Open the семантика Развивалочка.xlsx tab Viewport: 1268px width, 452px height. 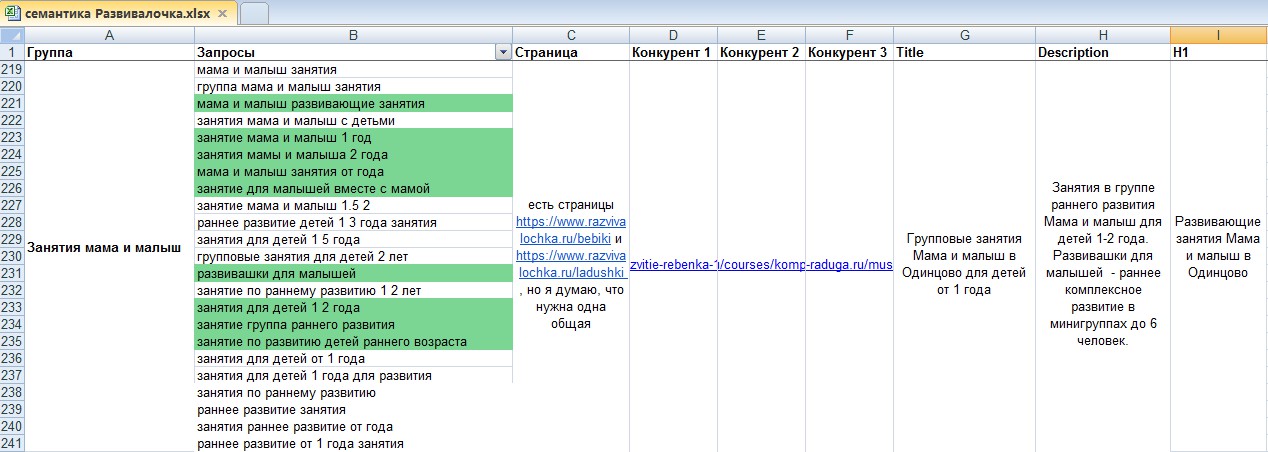pyautogui.click(x=119, y=13)
